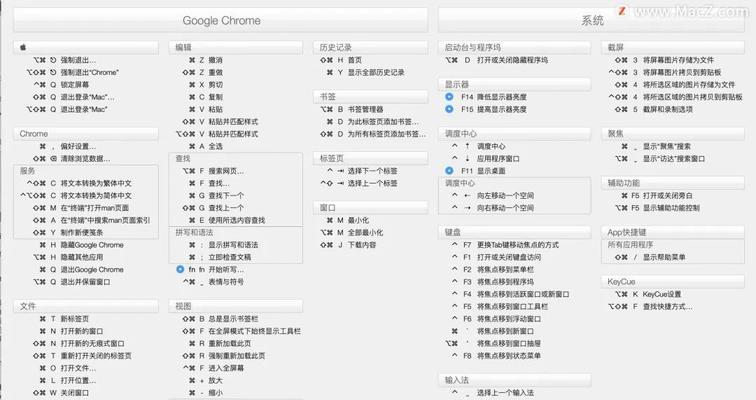This screenshot has width=756, height=400.
Task: Click 打开新的无痕式窗口 row
Action: [78, 343]
